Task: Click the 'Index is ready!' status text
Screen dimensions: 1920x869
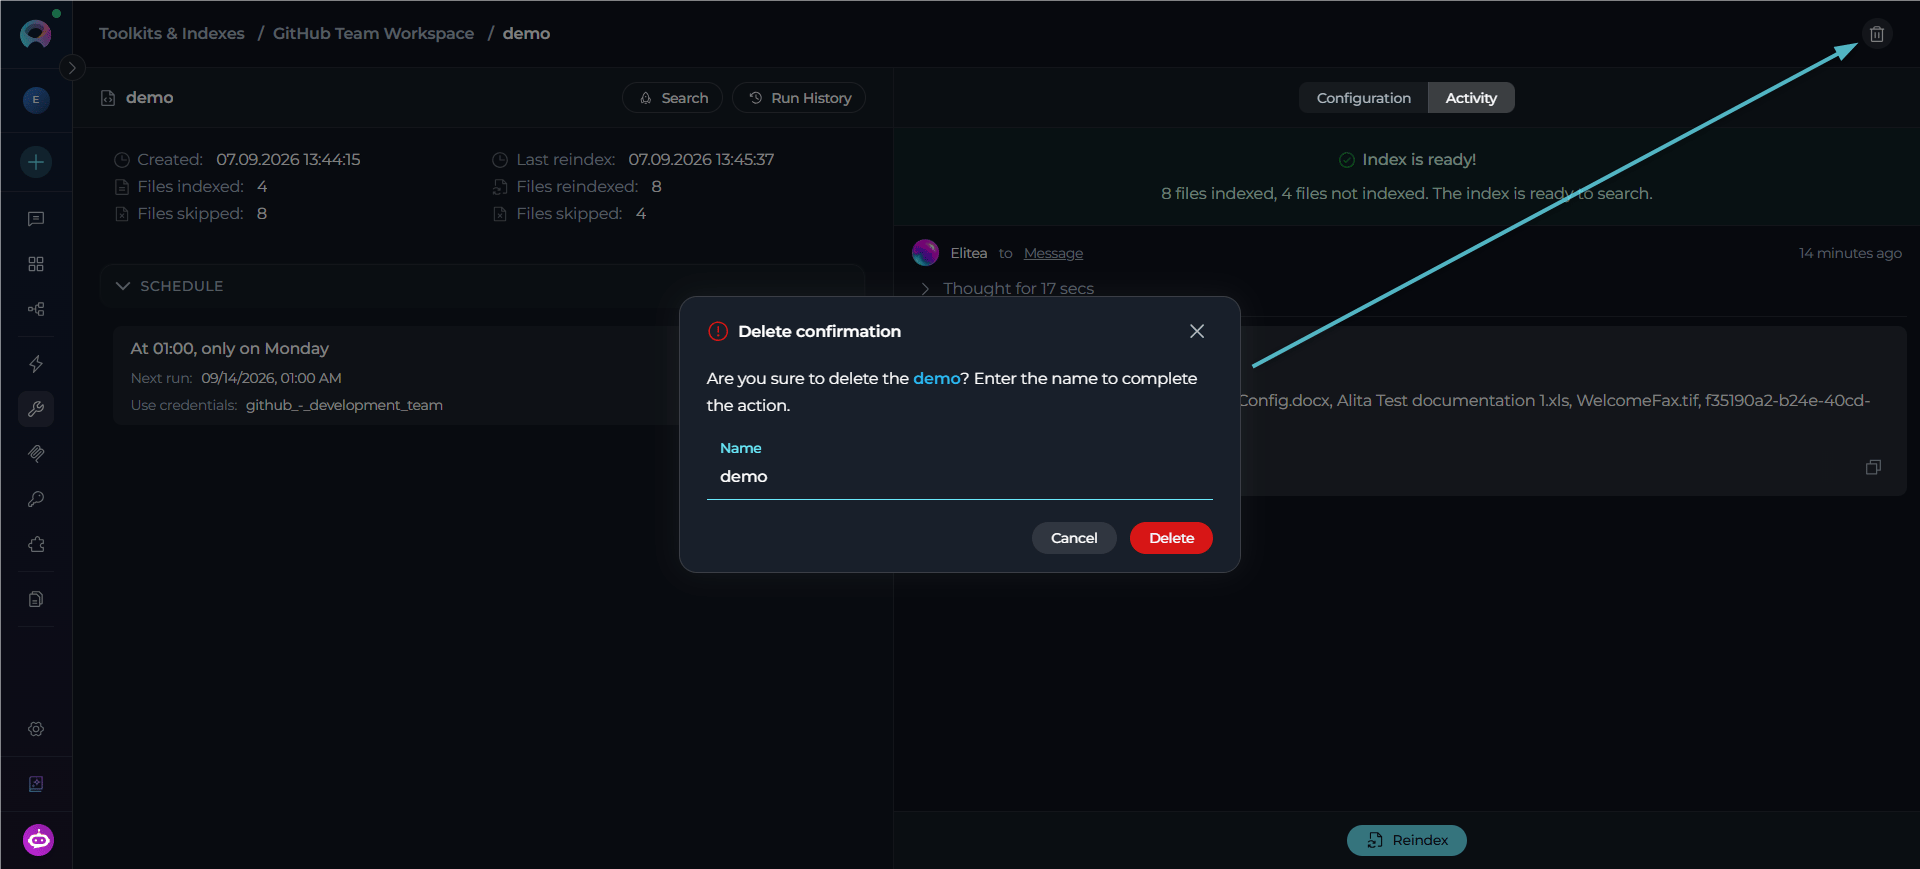Action: tap(1419, 160)
